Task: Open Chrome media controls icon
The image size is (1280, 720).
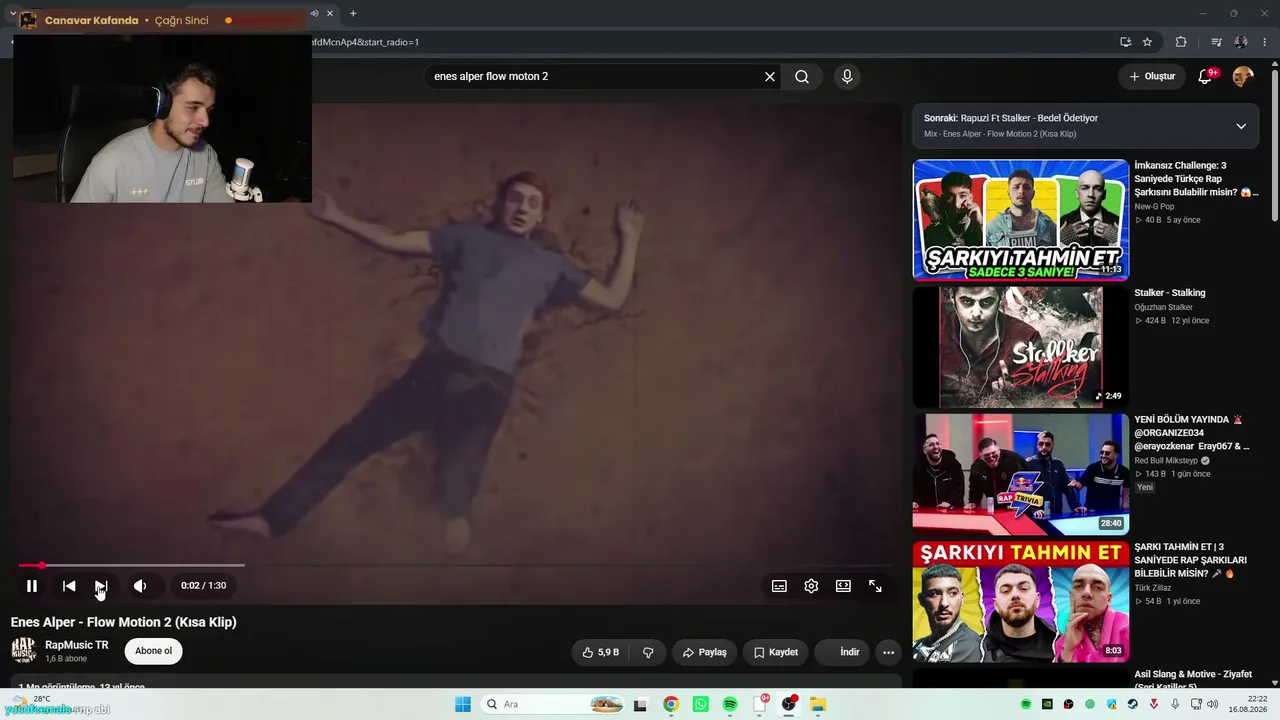Action: [1216, 42]
